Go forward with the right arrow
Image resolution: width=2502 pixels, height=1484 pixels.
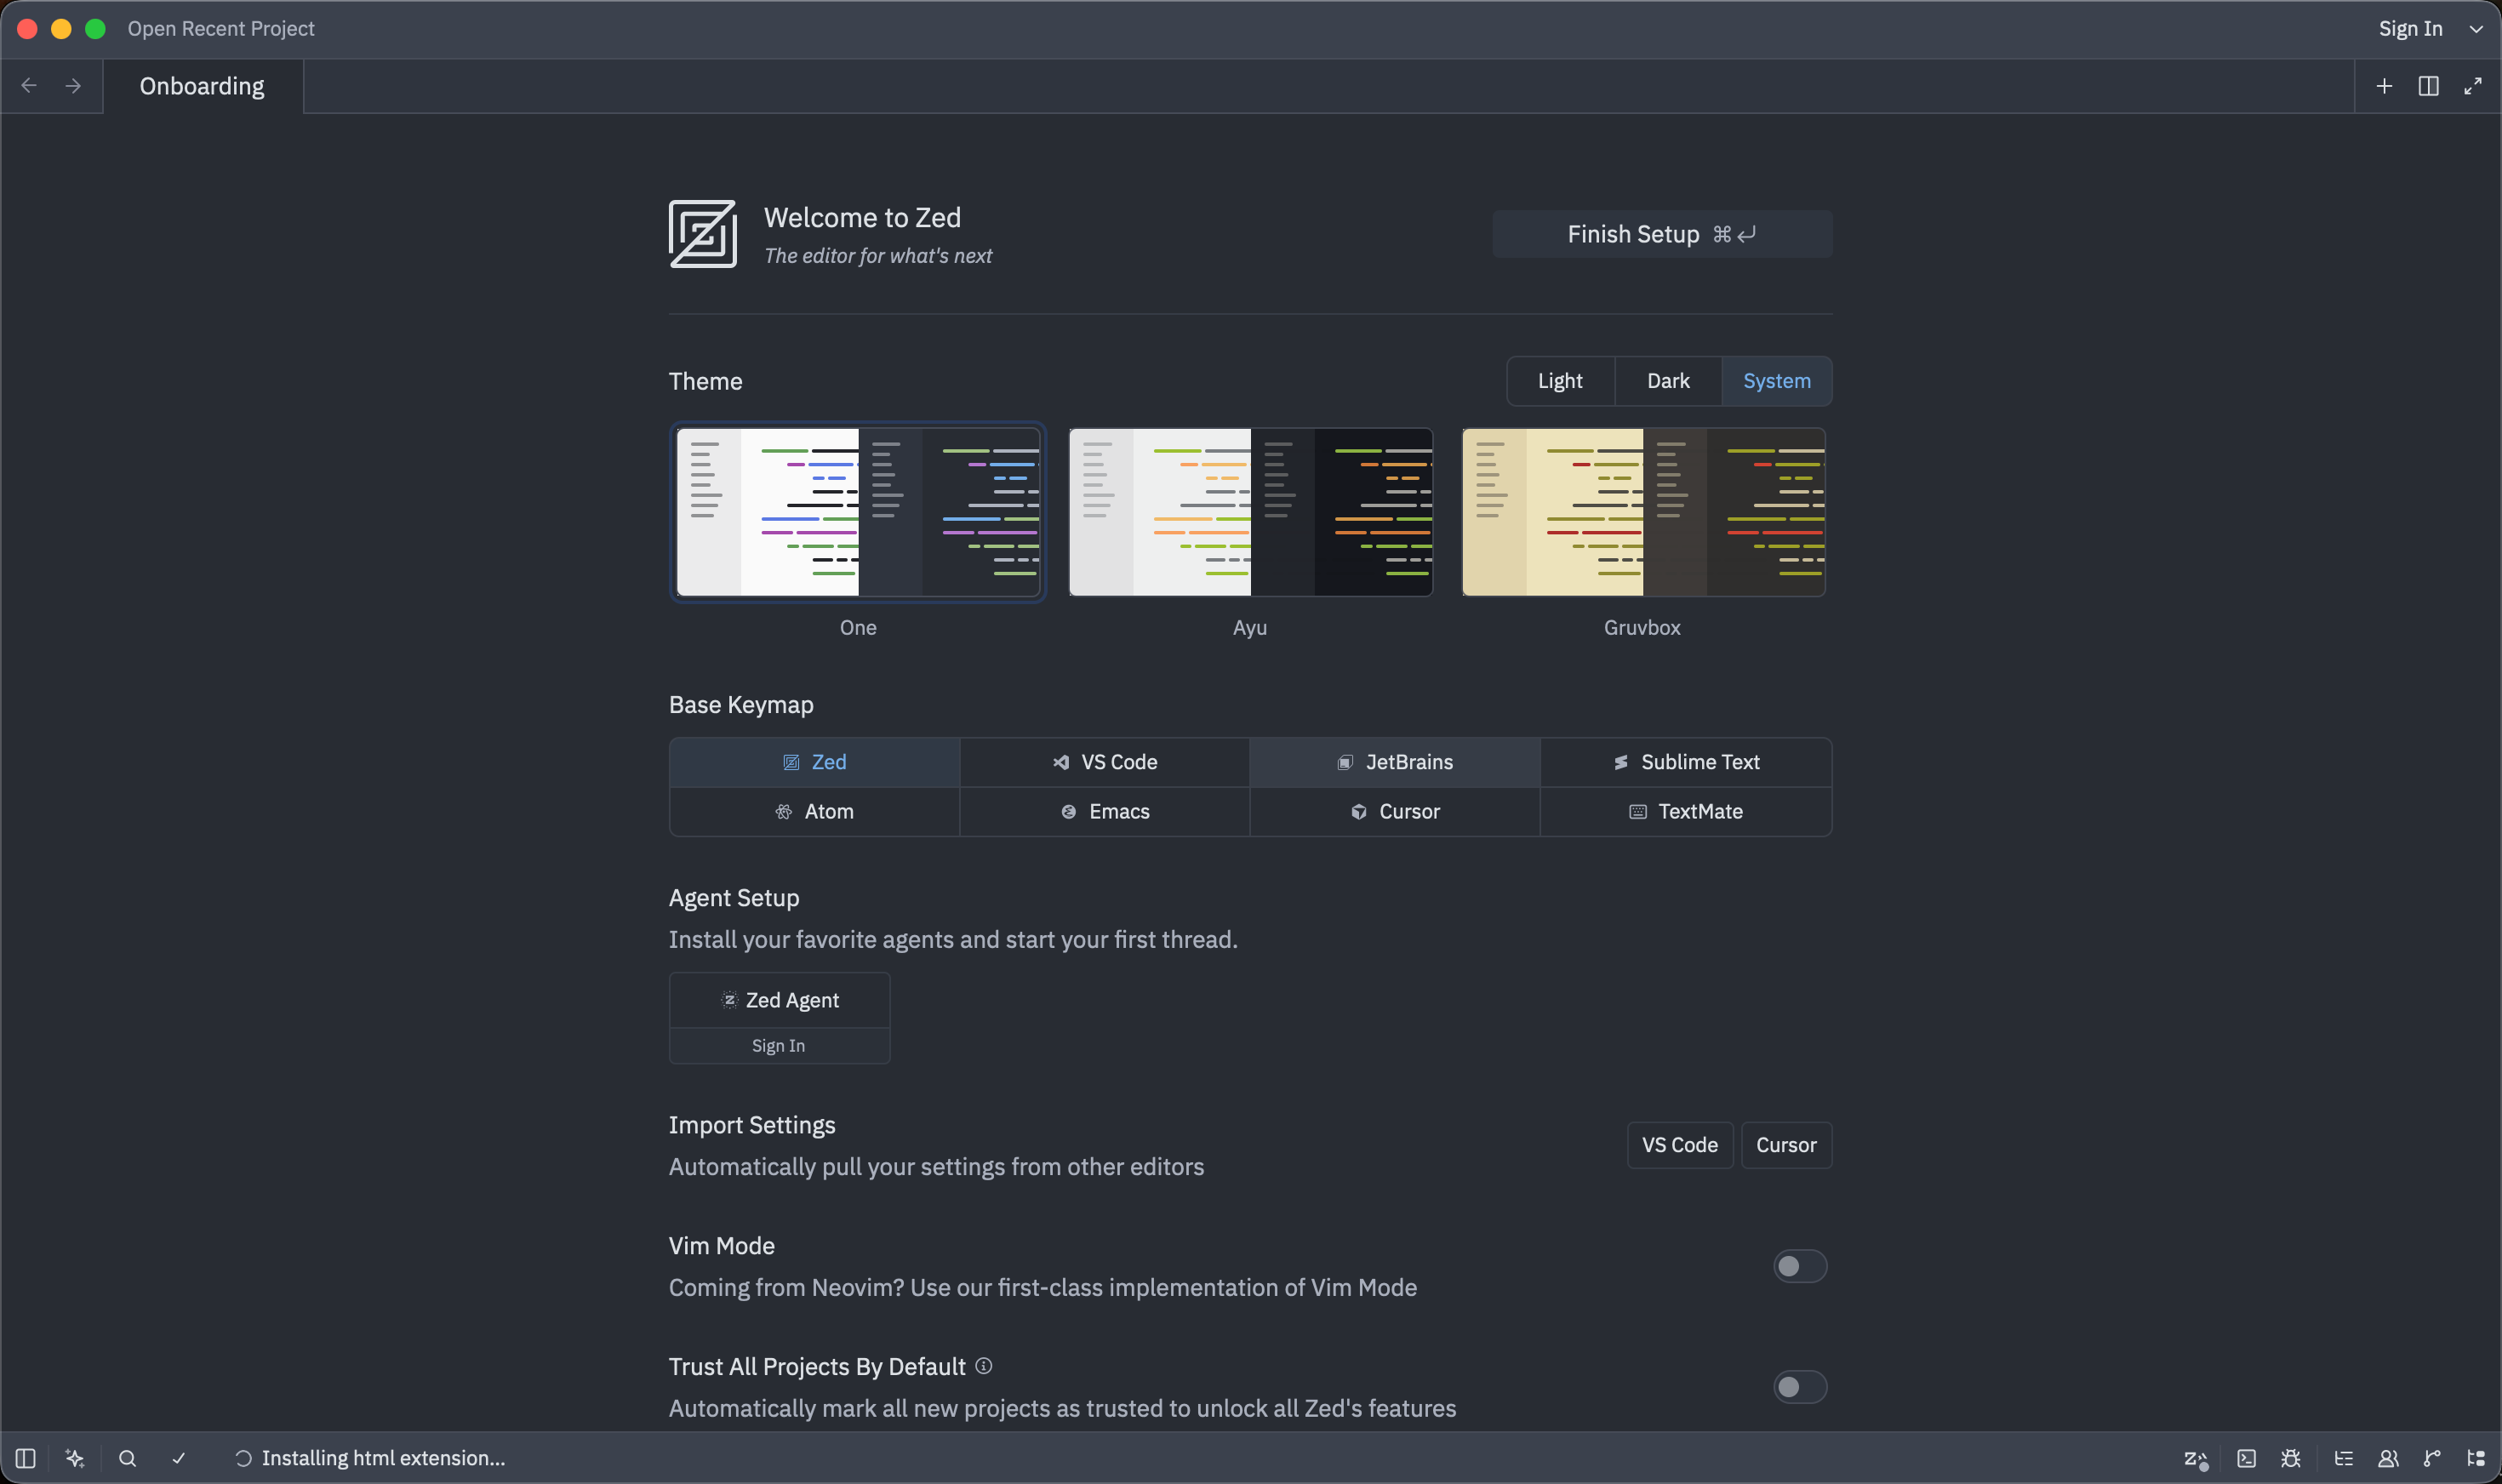click(x=73, y=86)
